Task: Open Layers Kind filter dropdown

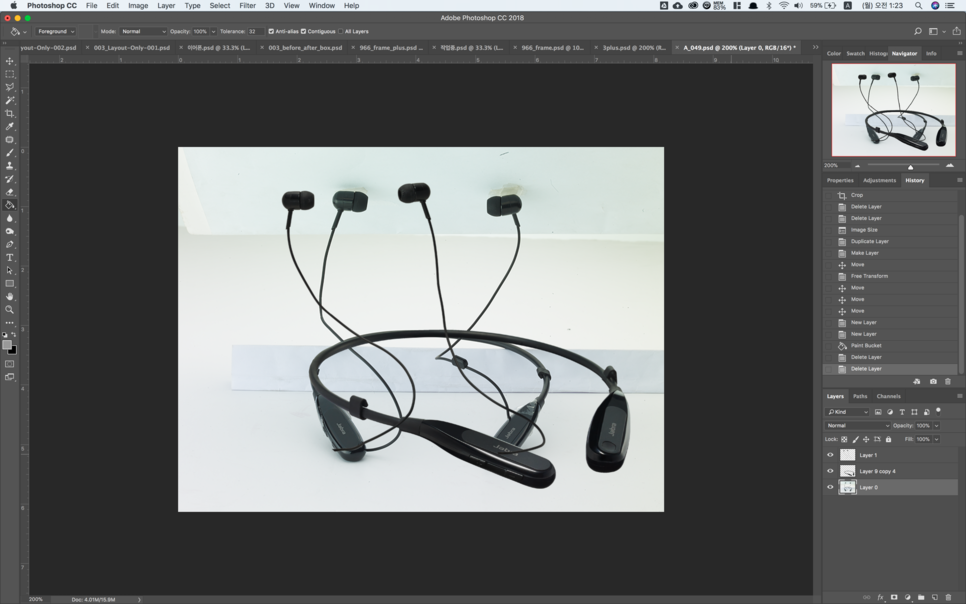Action: tap(846, 412)
